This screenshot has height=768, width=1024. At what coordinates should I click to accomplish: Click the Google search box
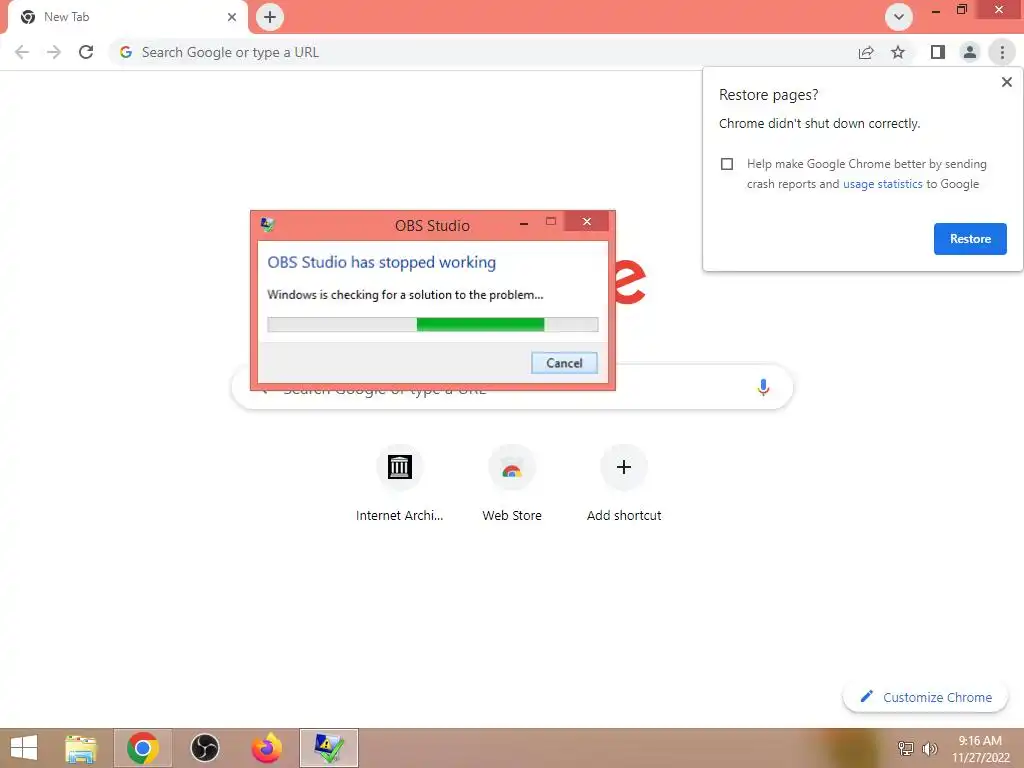click(512, 387)
